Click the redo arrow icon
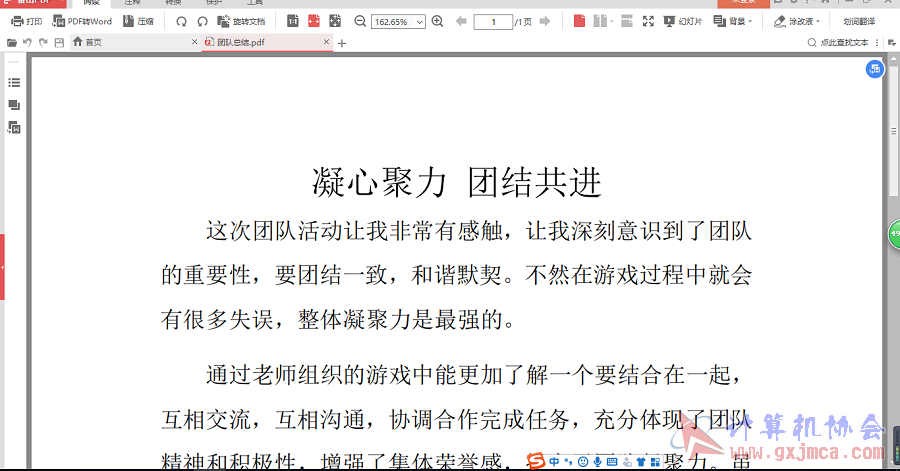The image size is (900, 471). coord(43,42)
